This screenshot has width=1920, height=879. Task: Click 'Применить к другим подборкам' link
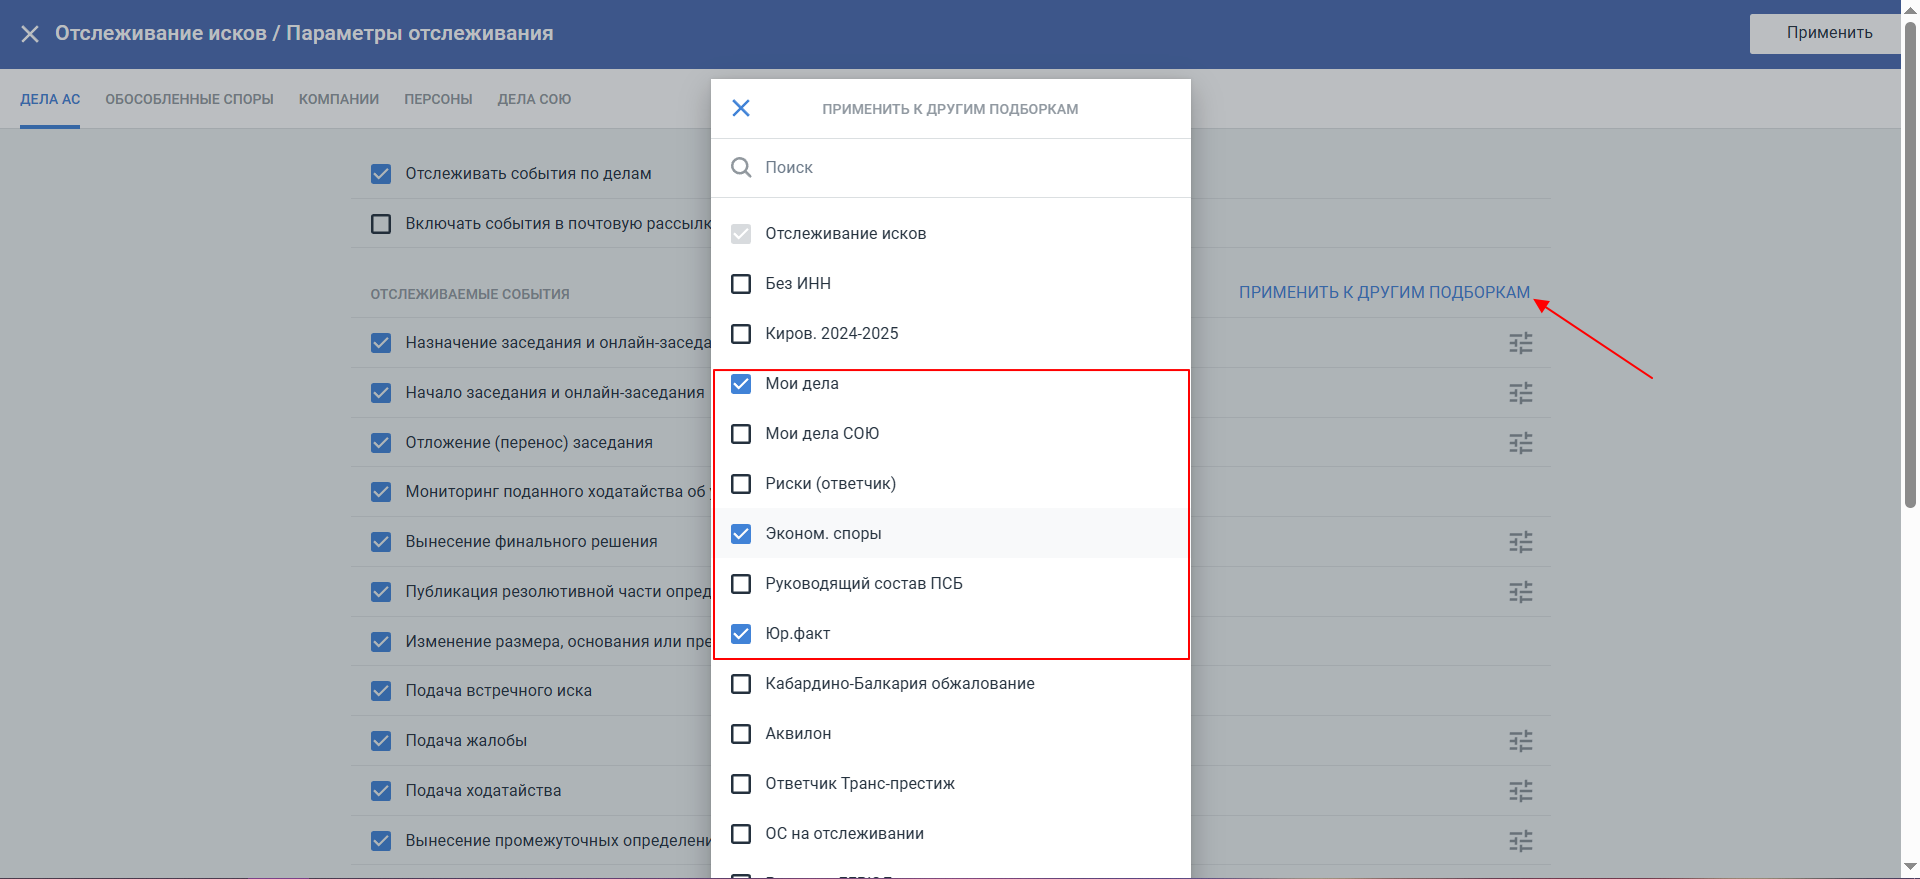click(x=1384, y=292)
